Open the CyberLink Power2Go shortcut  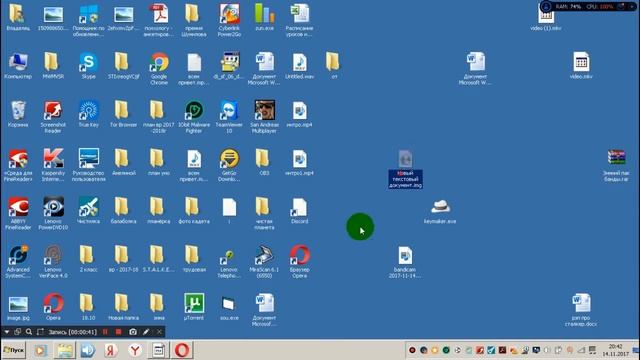click(x=229, y=20)
